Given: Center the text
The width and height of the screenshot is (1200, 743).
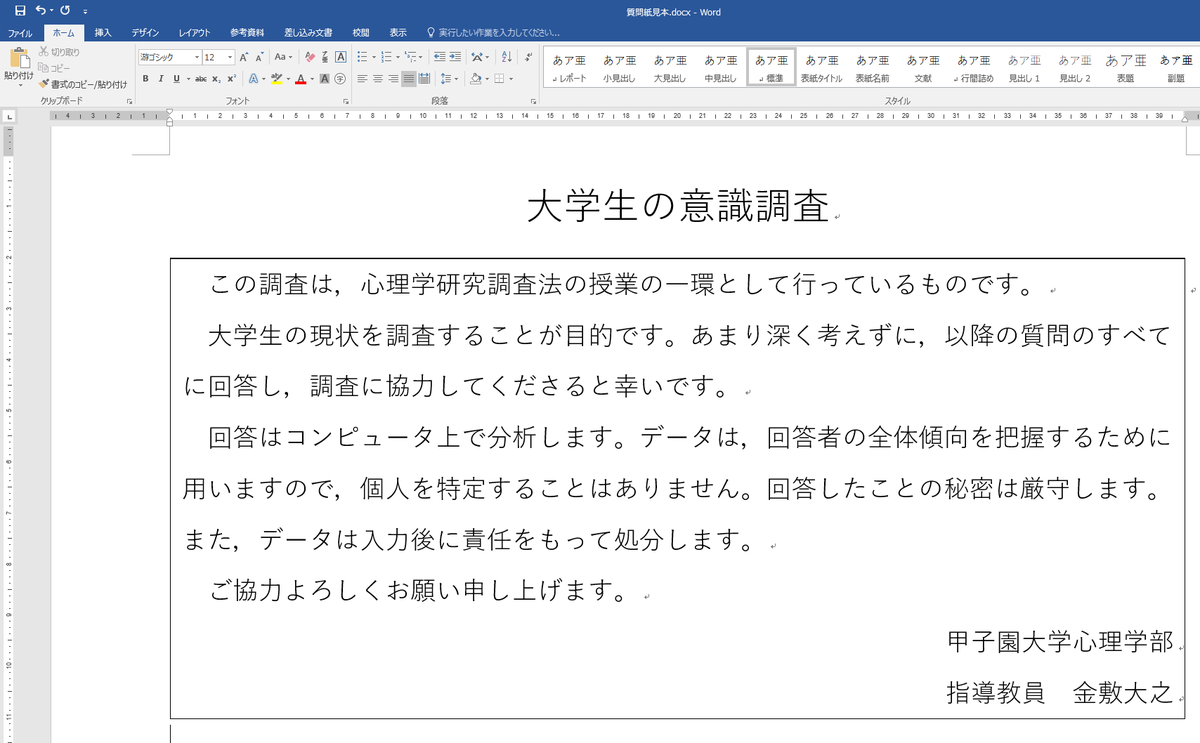Looking at the screenshot, I should (378, 78).
